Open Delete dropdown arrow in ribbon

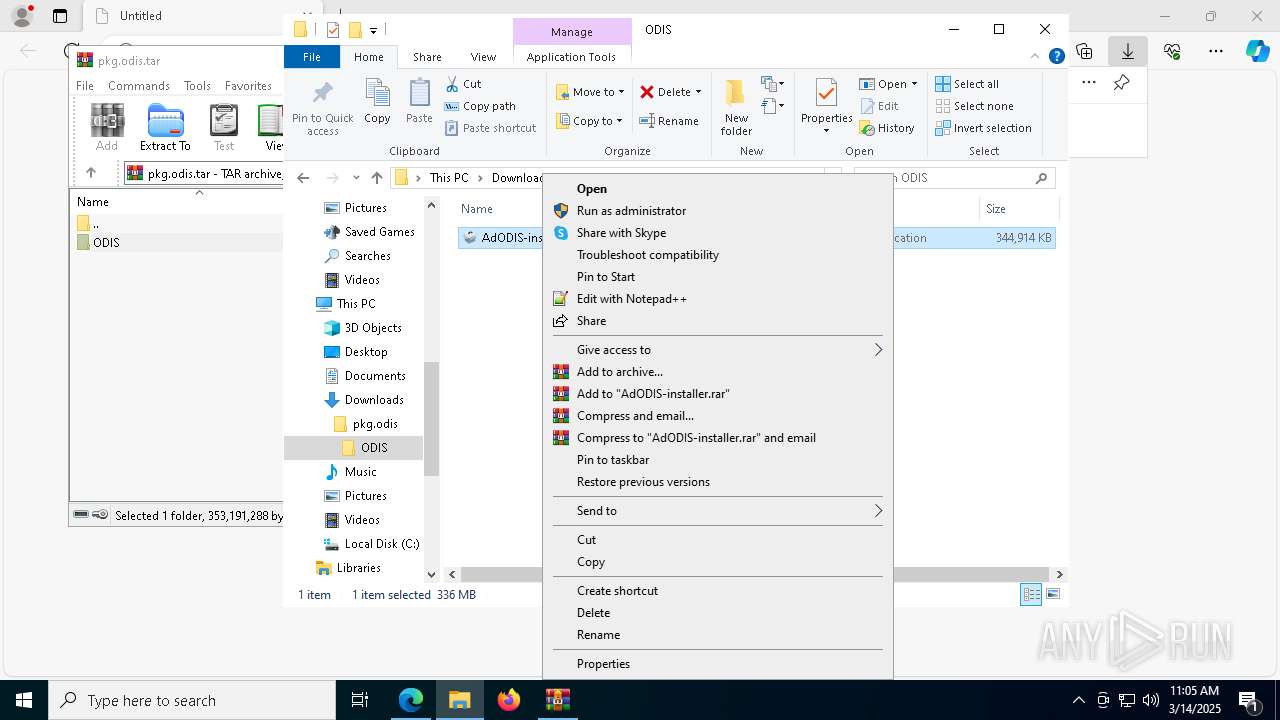(x=698, y=92)
